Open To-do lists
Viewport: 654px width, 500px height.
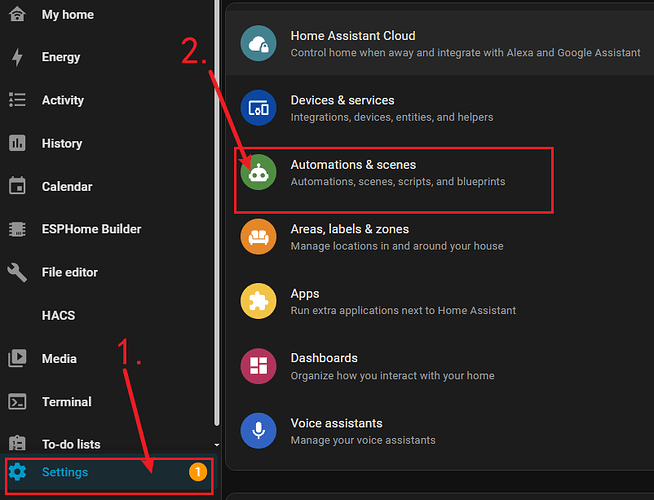coord(108,444)
